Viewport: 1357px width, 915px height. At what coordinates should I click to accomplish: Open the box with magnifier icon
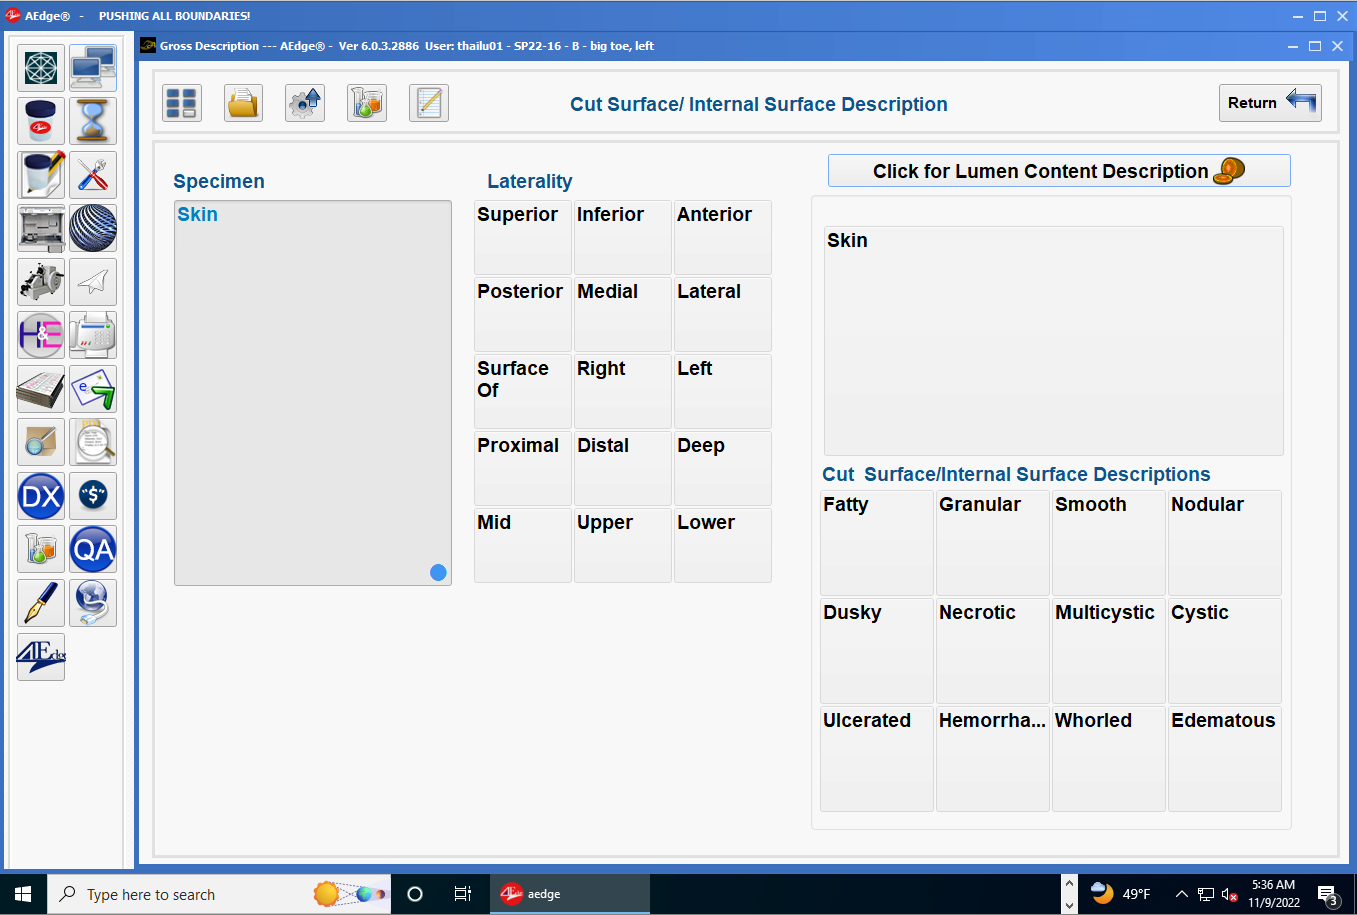[x=41, y=442]
